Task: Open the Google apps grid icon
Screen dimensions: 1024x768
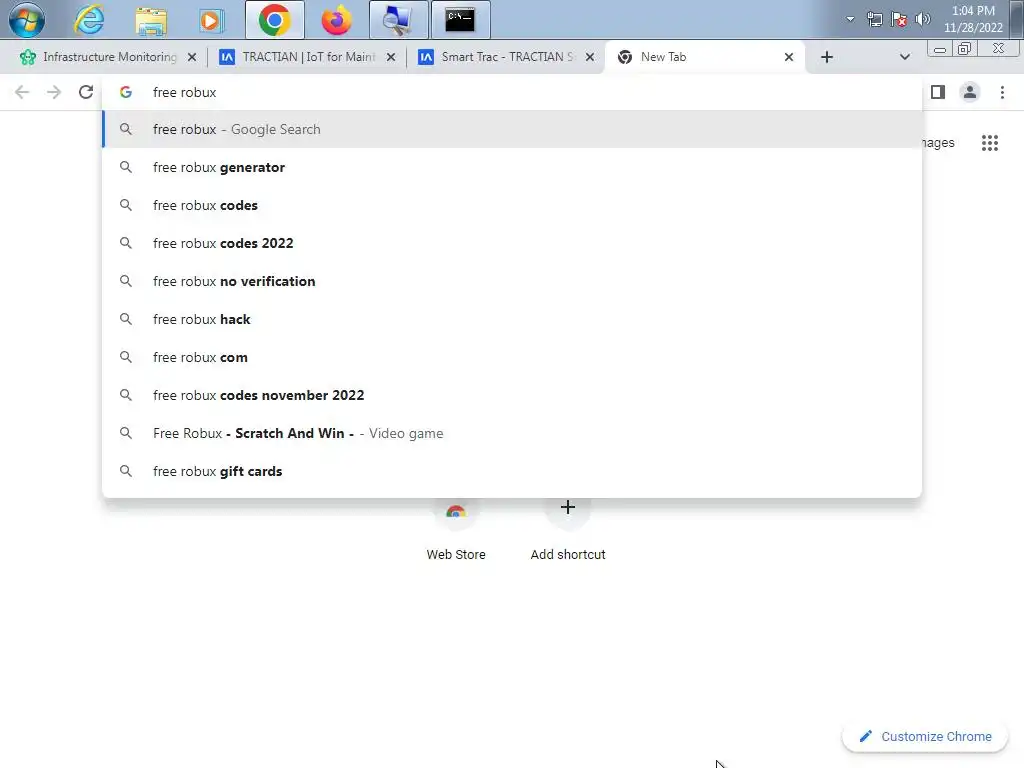Action: pyautogui.click(x=989, y=143)
